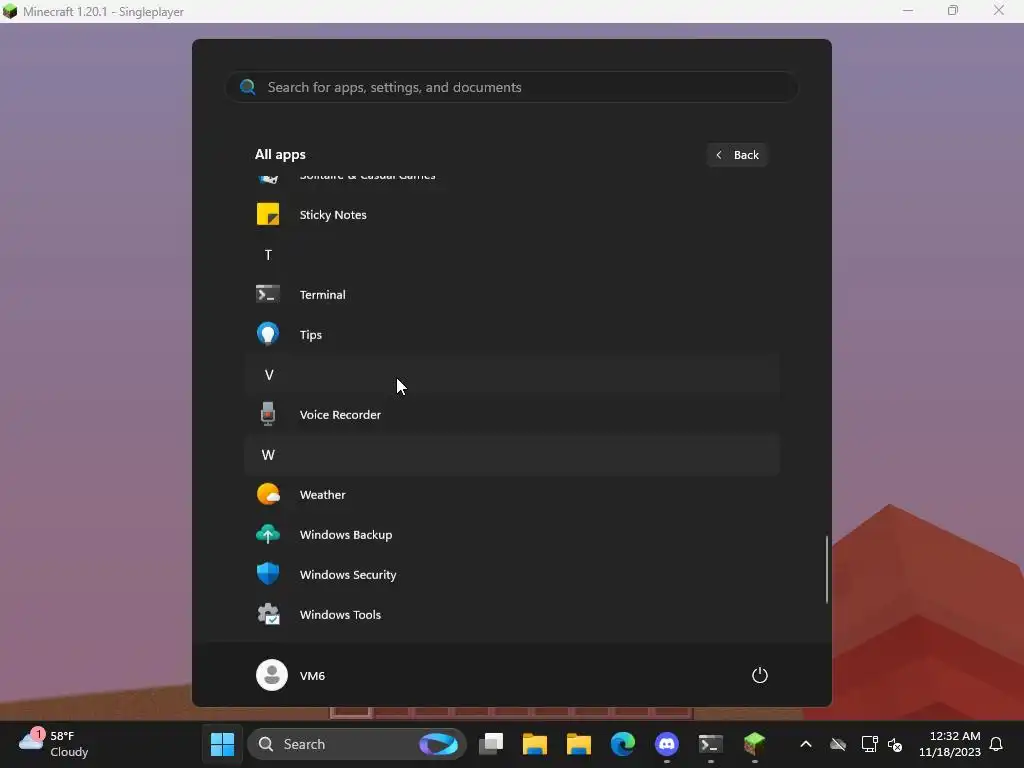
Task: Open the power options button
Action: click(x=760, y=675)
